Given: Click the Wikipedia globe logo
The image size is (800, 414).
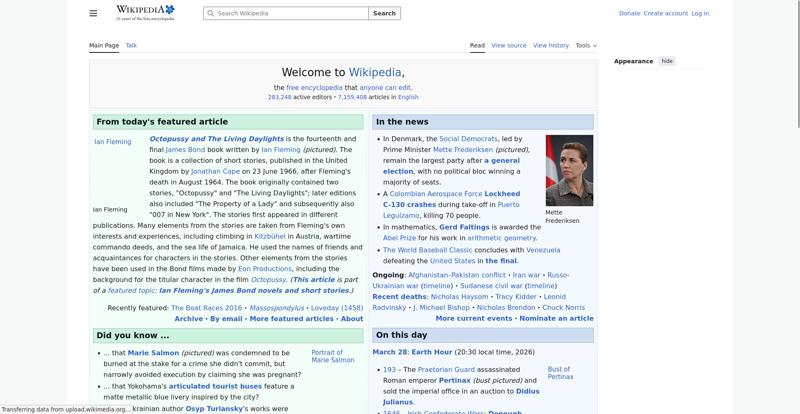Looking at the screenshot, I should [x=145, y=13].
